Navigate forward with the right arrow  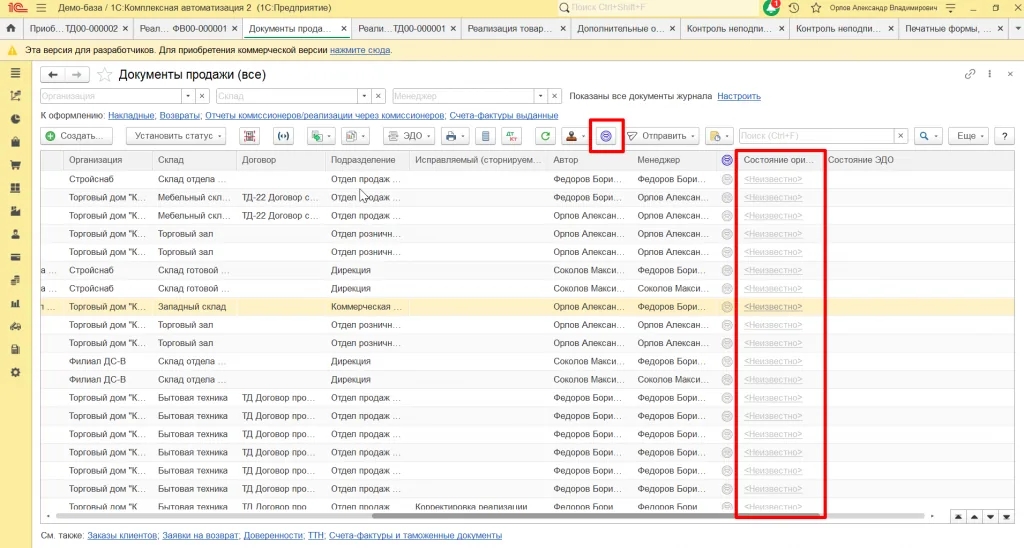[76, 74]
